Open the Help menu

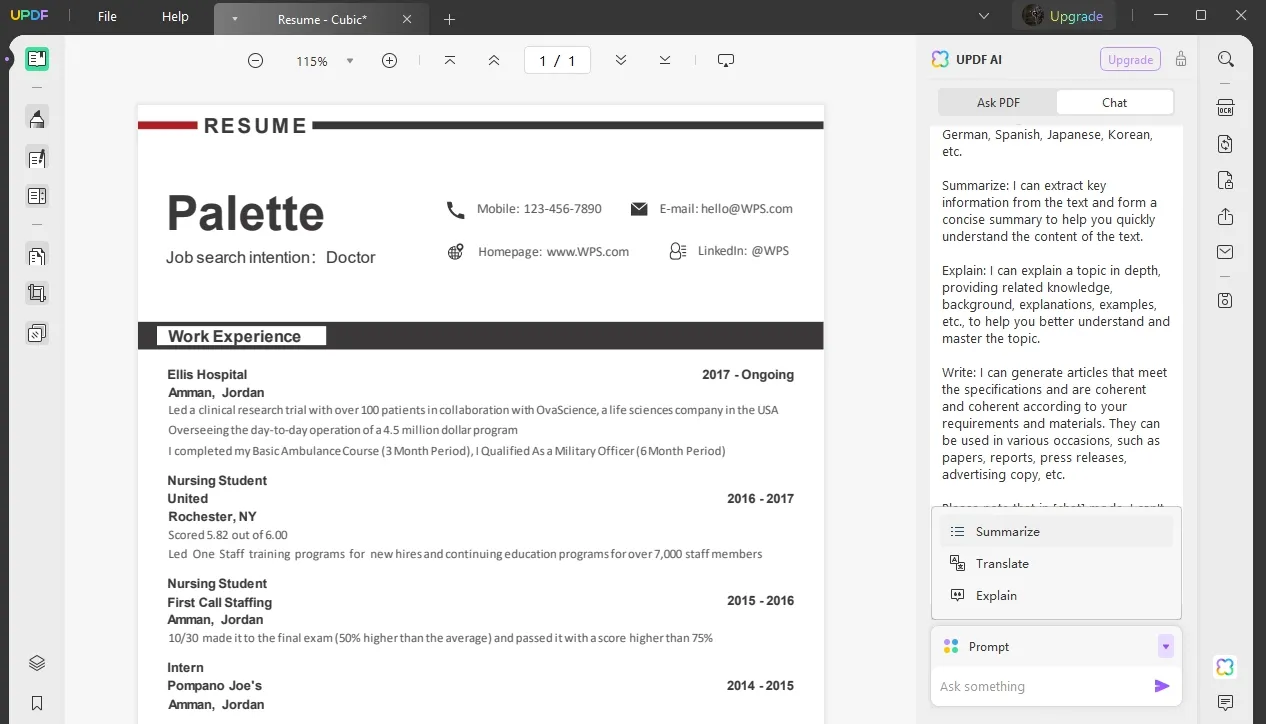click(x=175, y=16)
